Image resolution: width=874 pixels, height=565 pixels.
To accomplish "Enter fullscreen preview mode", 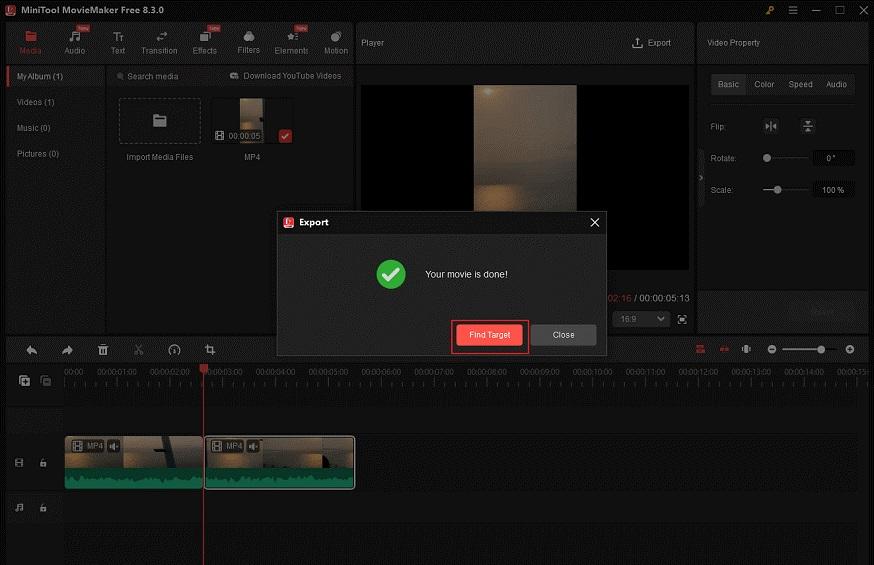I will point(682,319).
